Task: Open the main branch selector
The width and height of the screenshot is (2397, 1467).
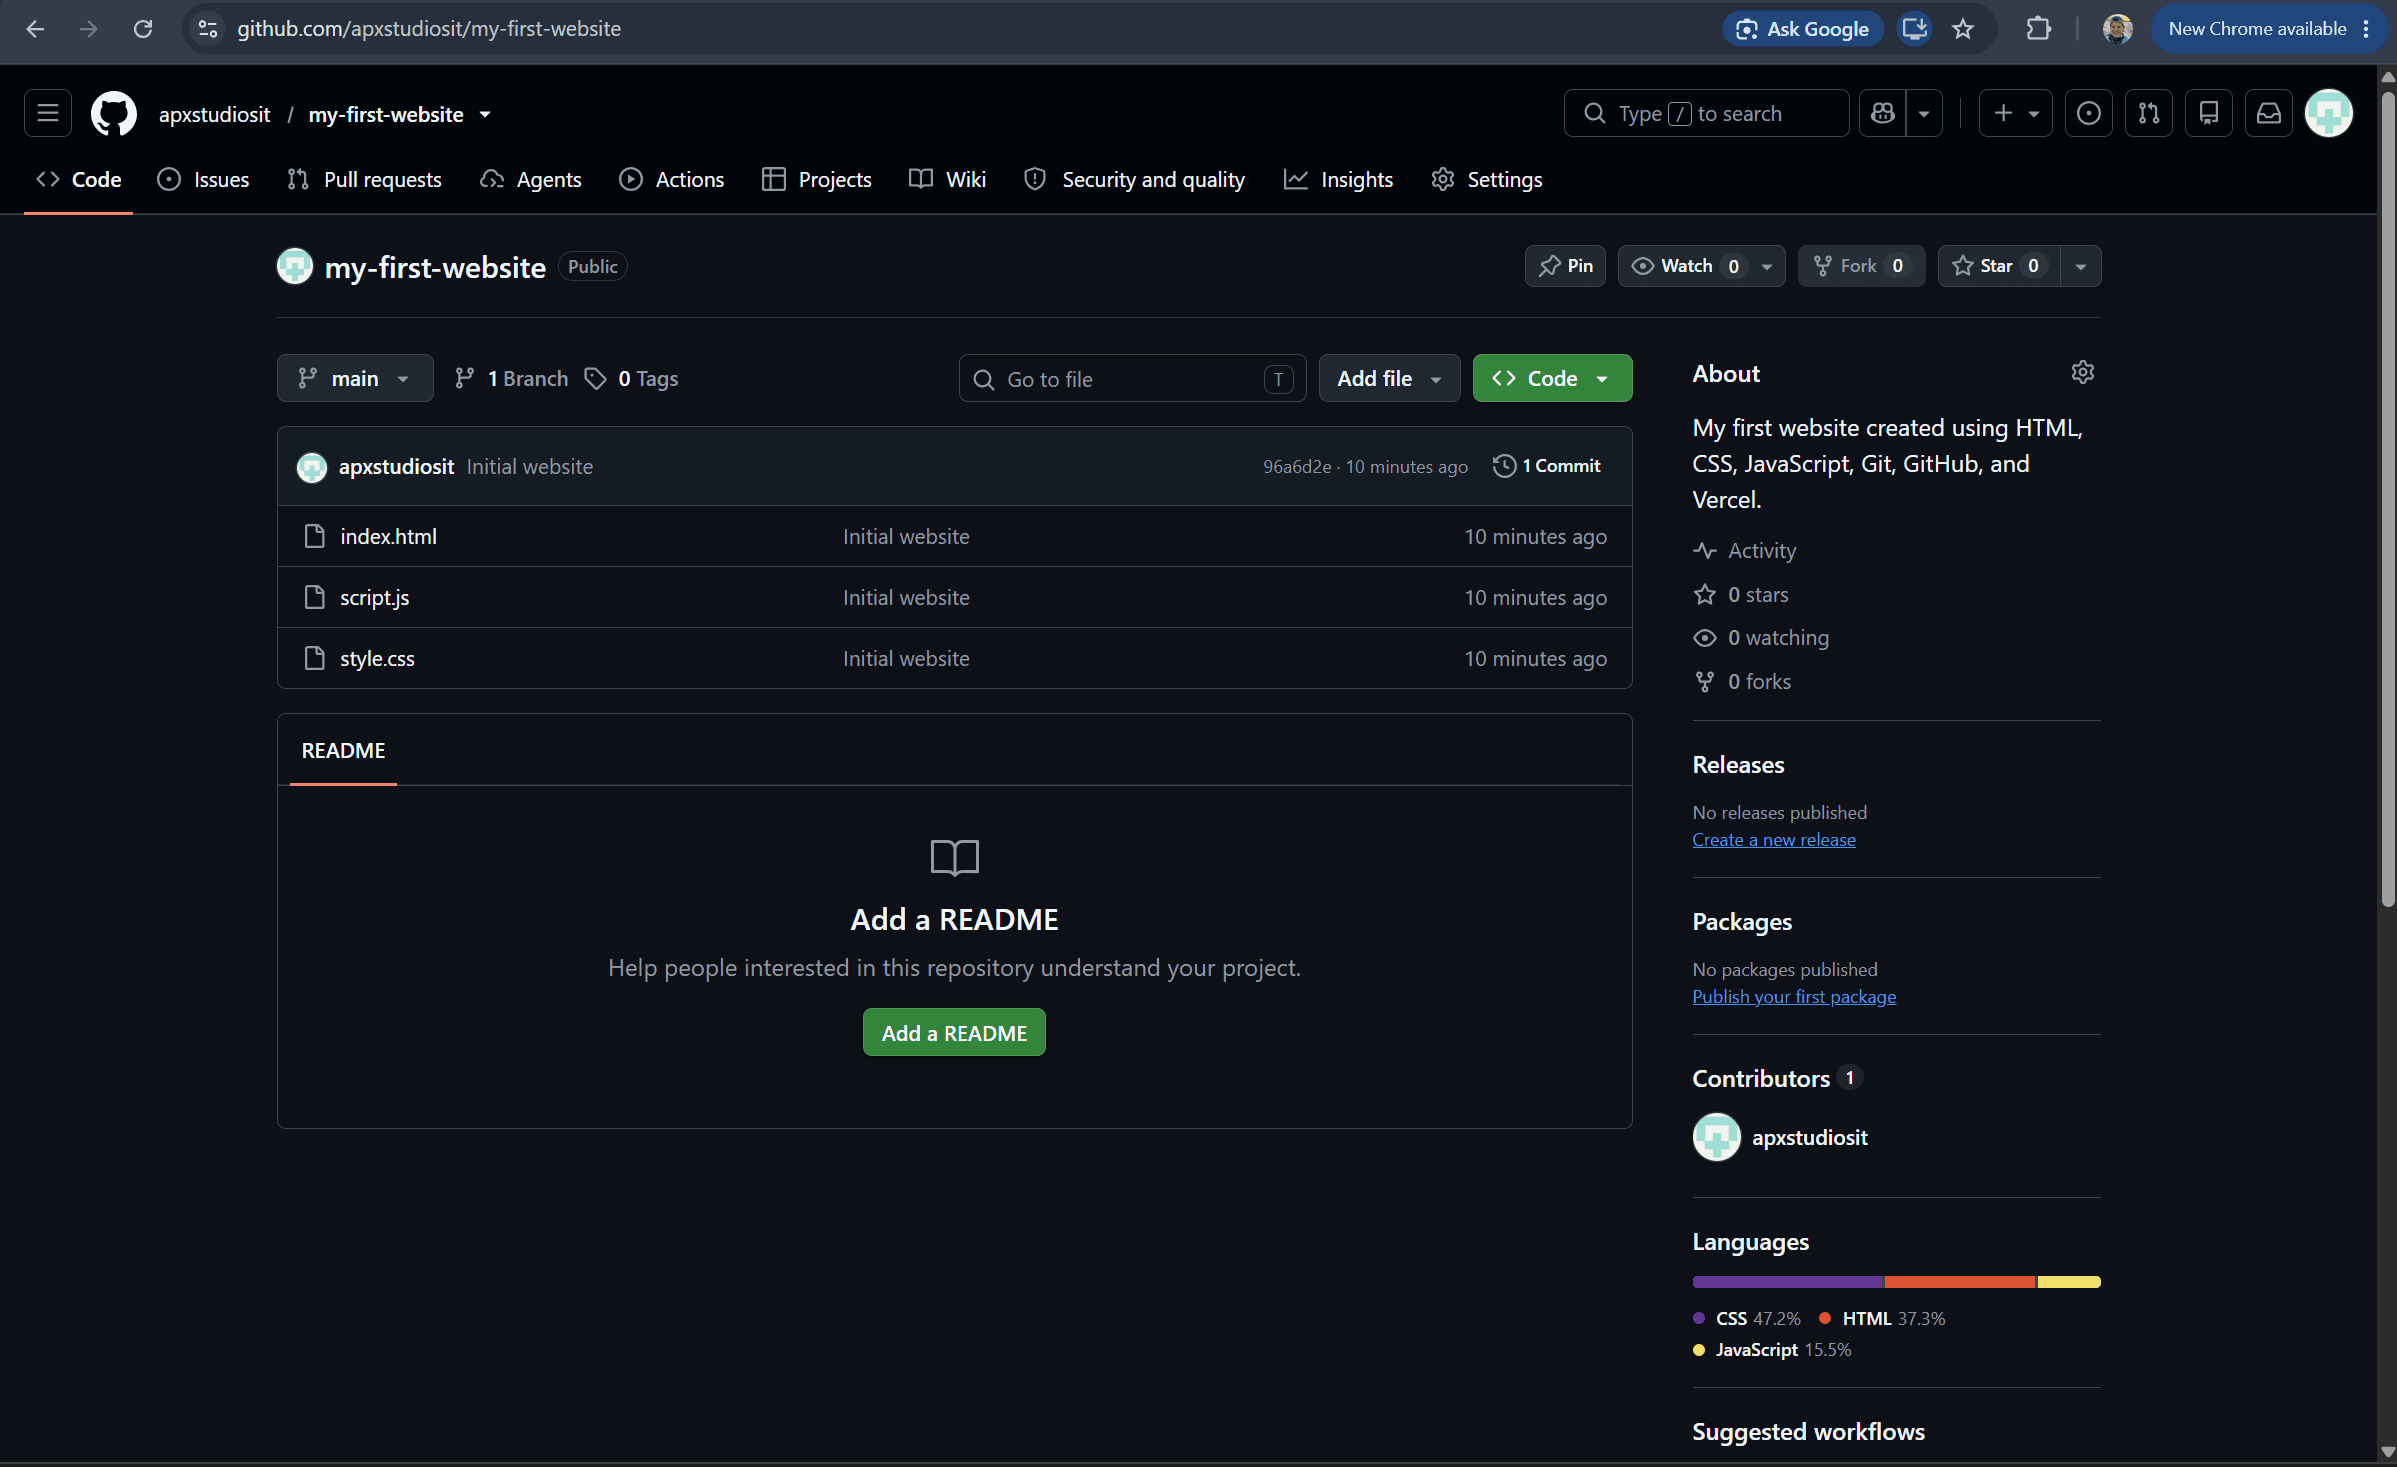Action: (x=355, y=378)
